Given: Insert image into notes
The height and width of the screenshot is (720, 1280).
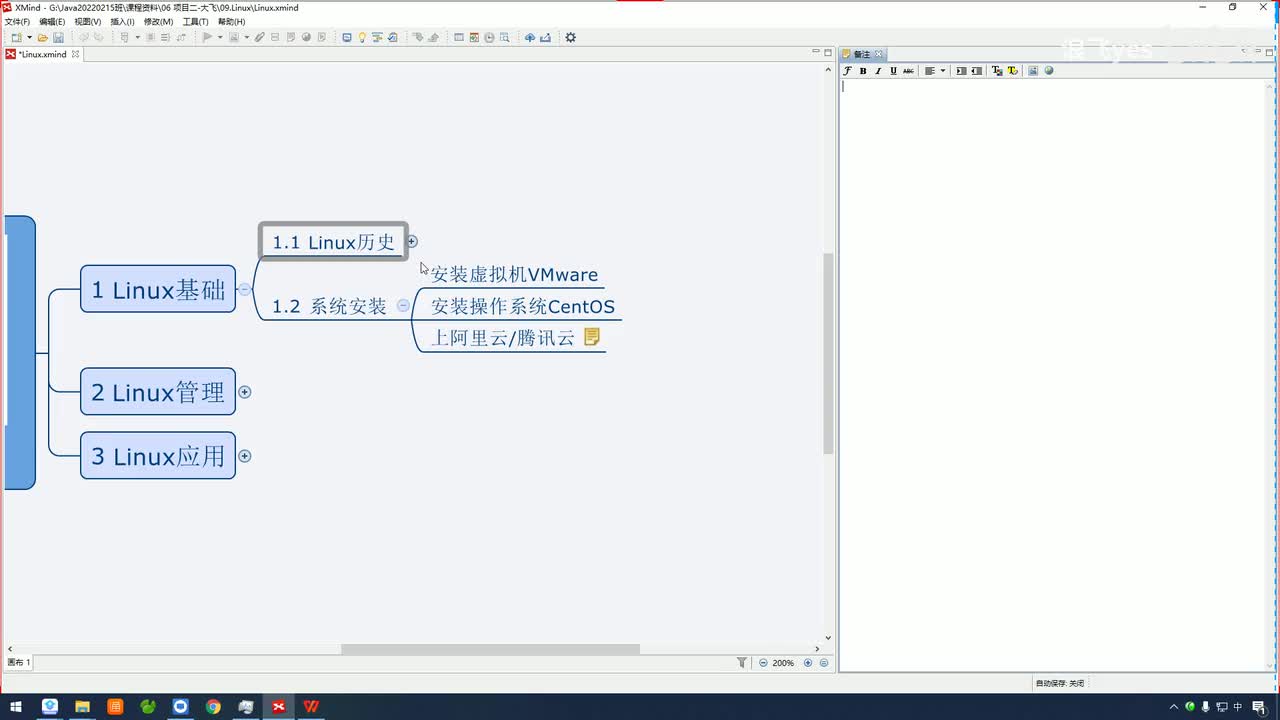Looking at the screenshot, I should pos(1033,71).
